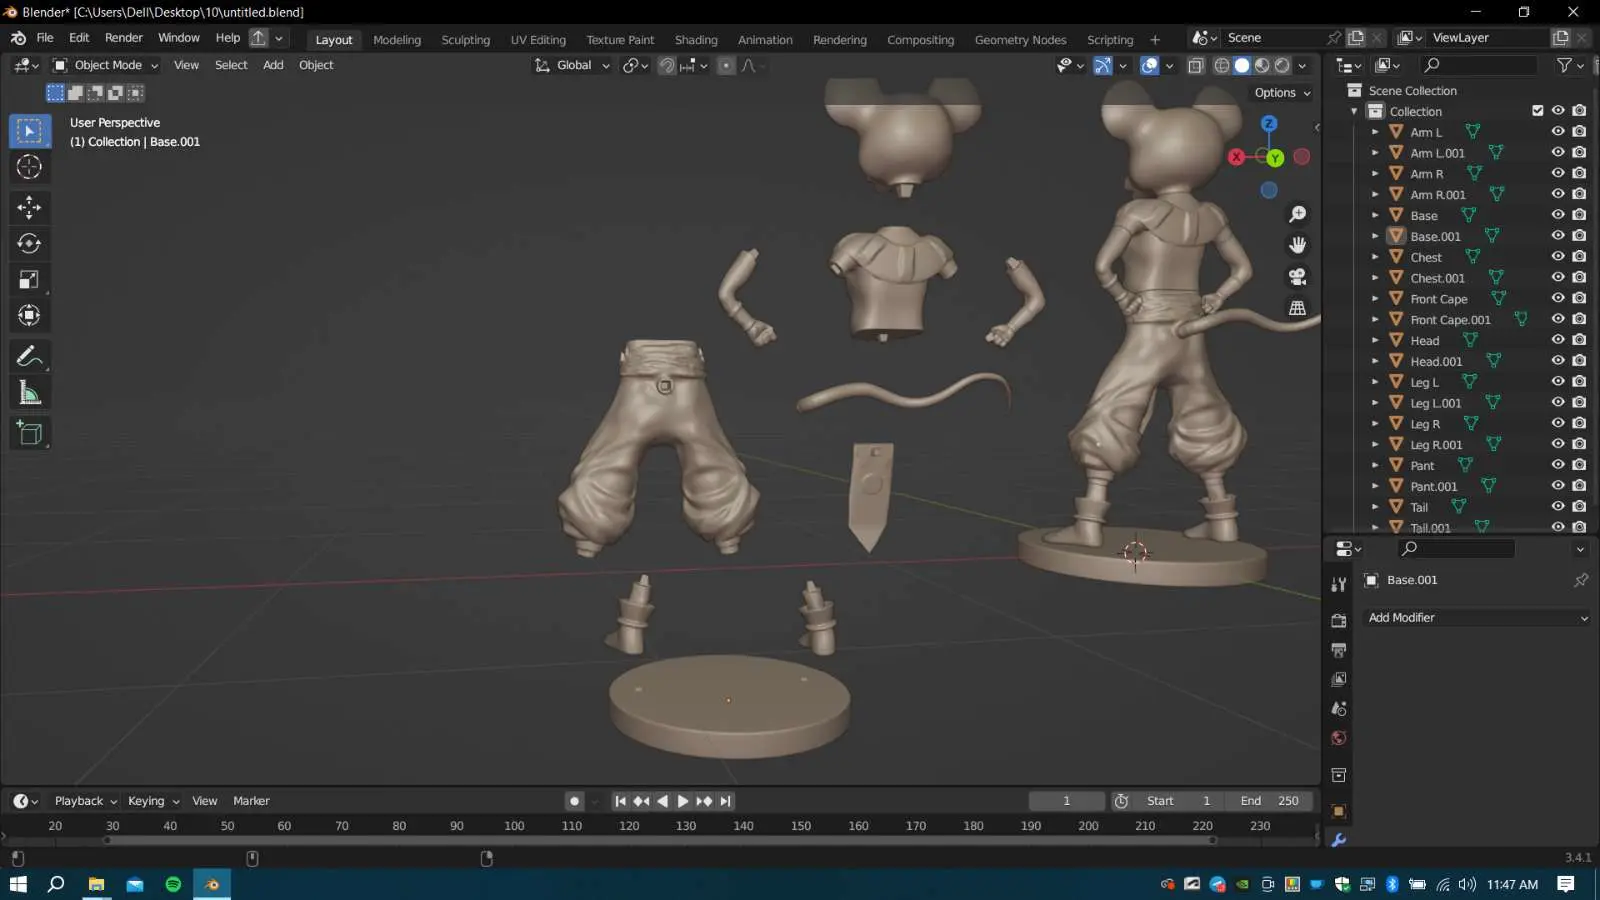1600x900 pixels.
Task: Switch to rendered viewport shading
Action: pyautogui.click(x=1282, y=65)
